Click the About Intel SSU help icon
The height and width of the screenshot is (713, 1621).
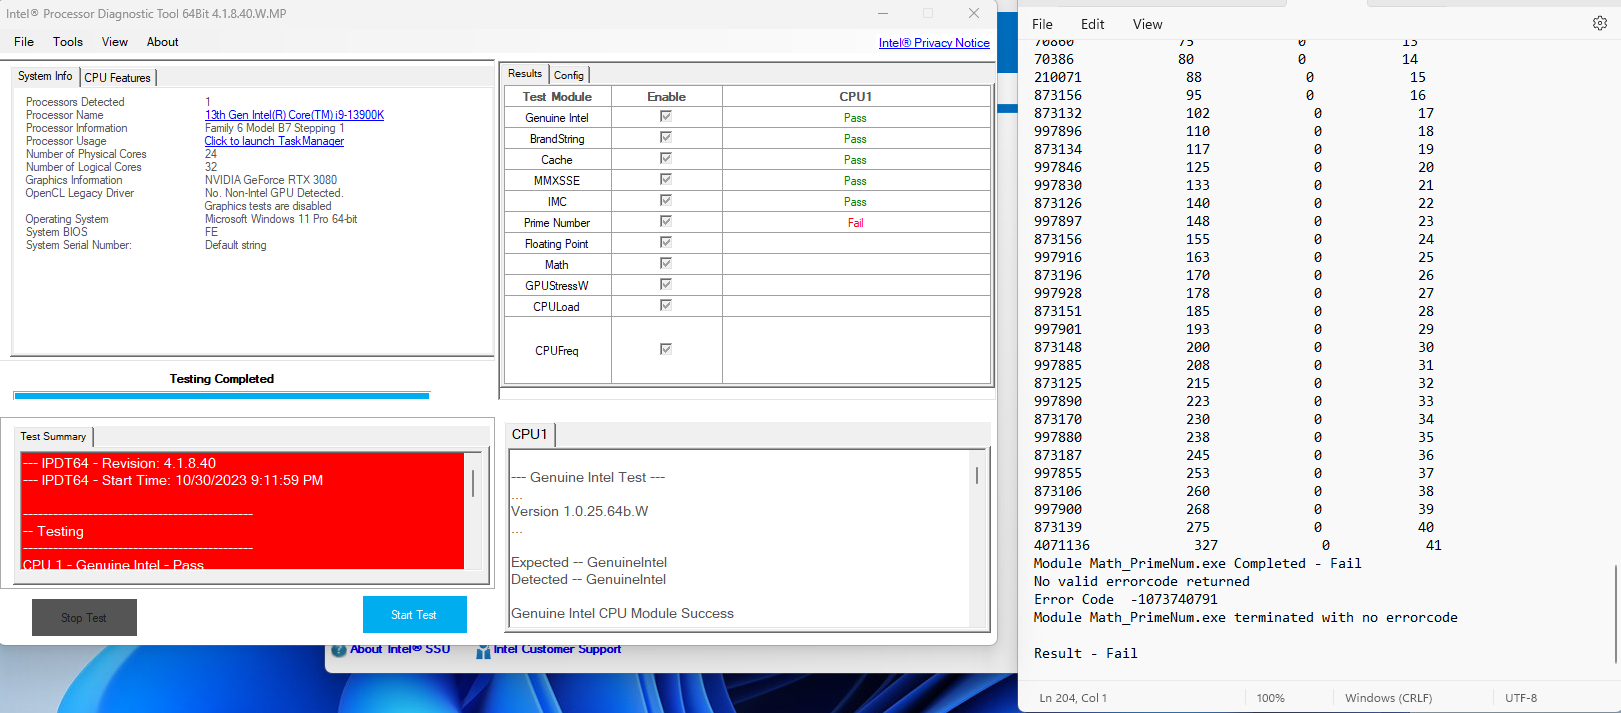339,650
